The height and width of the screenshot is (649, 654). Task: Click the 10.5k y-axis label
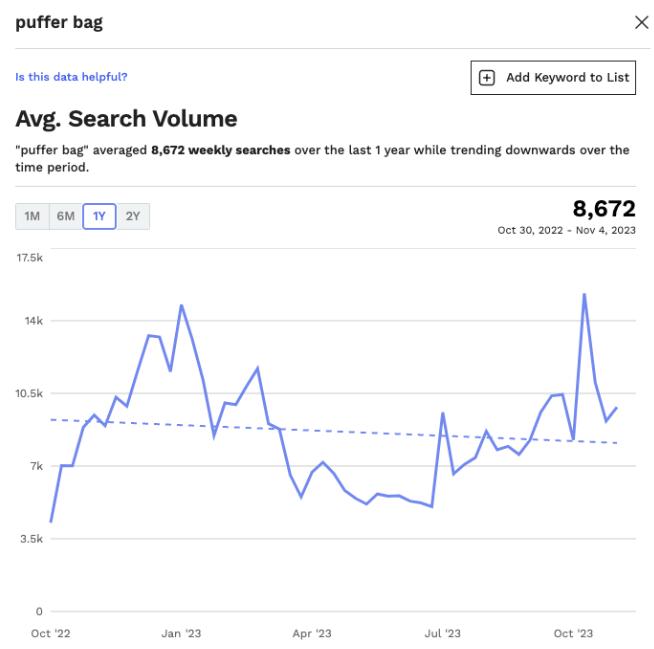coord(29,393)
